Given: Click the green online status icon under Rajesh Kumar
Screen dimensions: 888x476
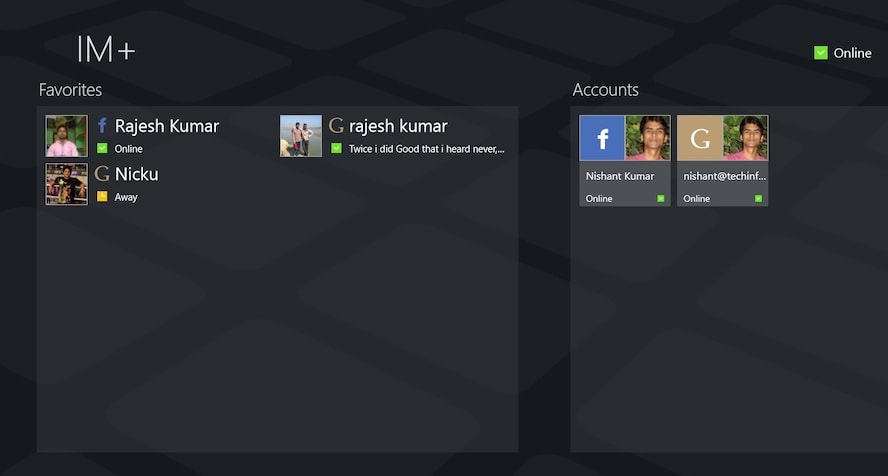Looking at the screenshot, I should [102, 148].
